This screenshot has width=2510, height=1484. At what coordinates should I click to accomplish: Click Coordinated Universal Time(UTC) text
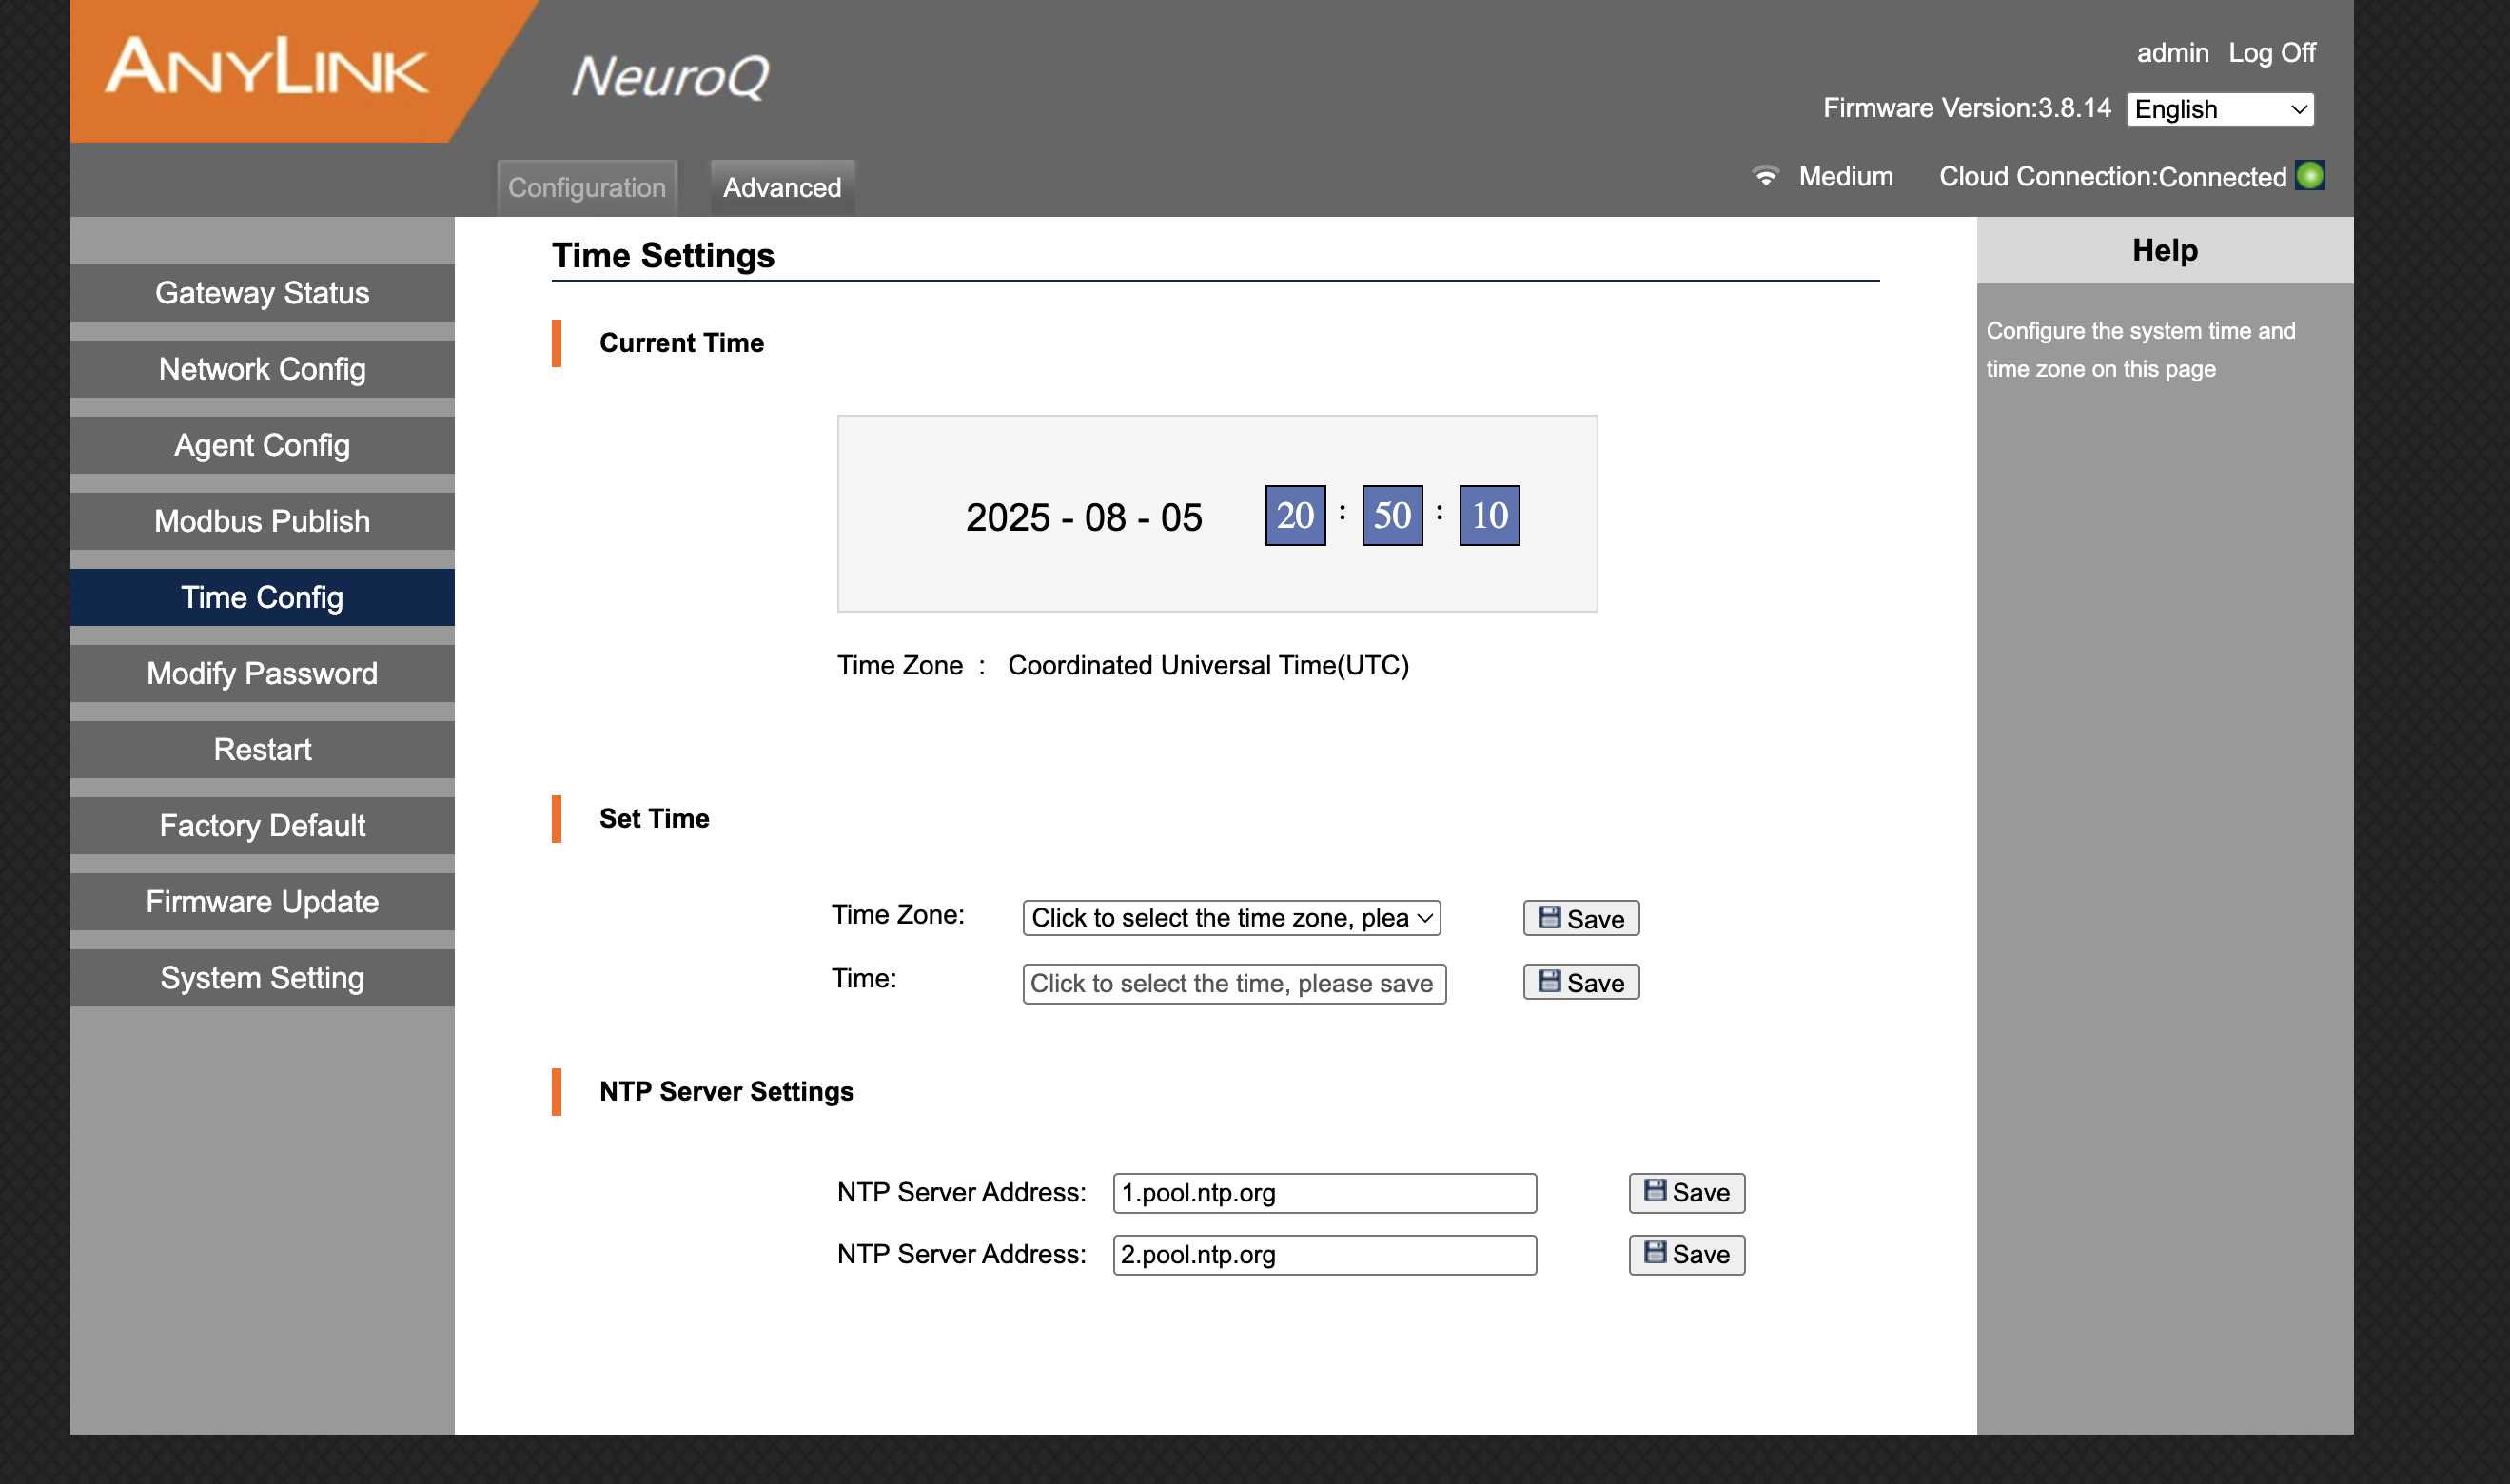[x=1208, y=666]
